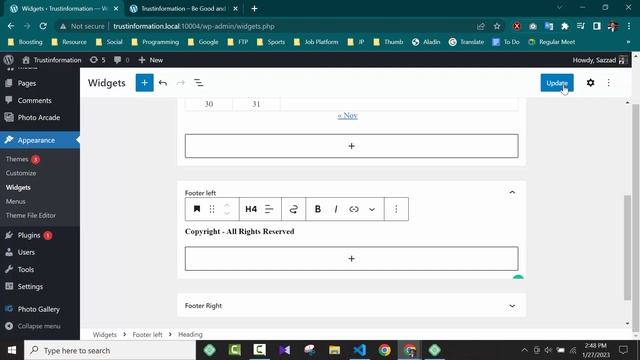Open the To Do bookmark
640x360 pixels.
pos(506,42)
